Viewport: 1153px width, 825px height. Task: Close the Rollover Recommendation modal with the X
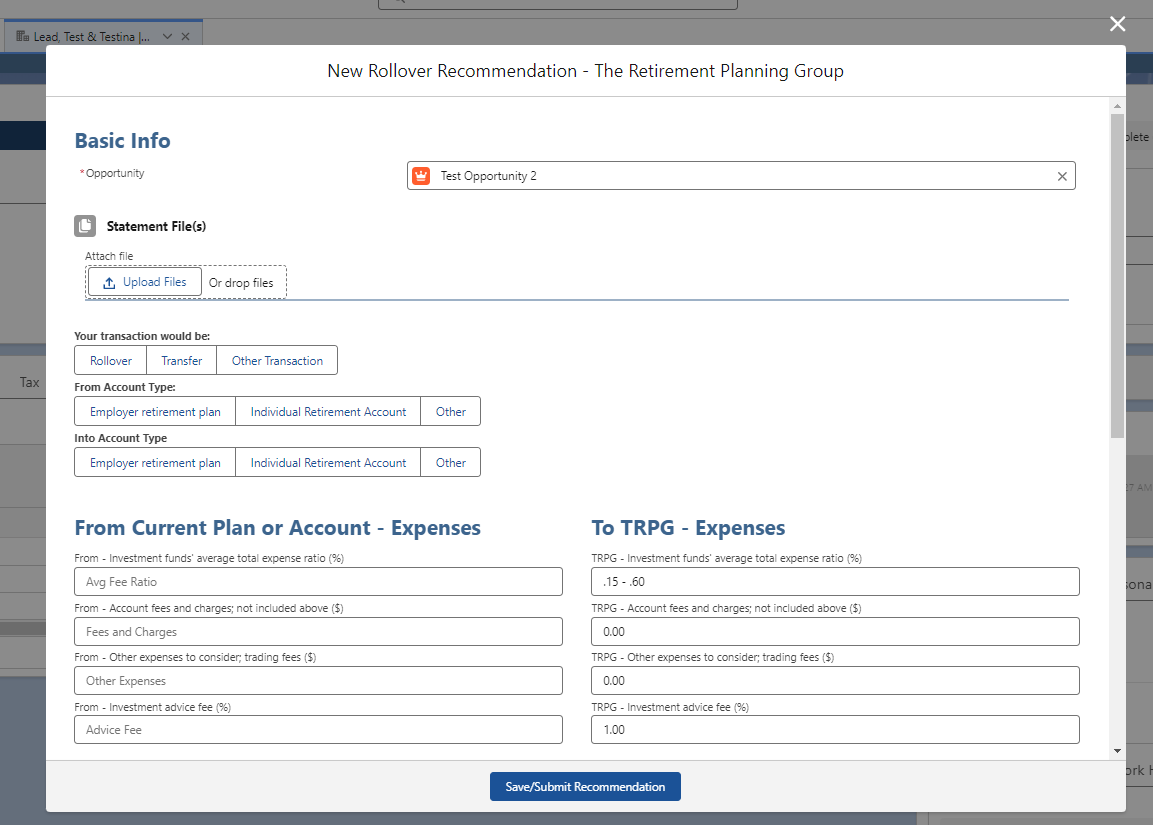1117,24
